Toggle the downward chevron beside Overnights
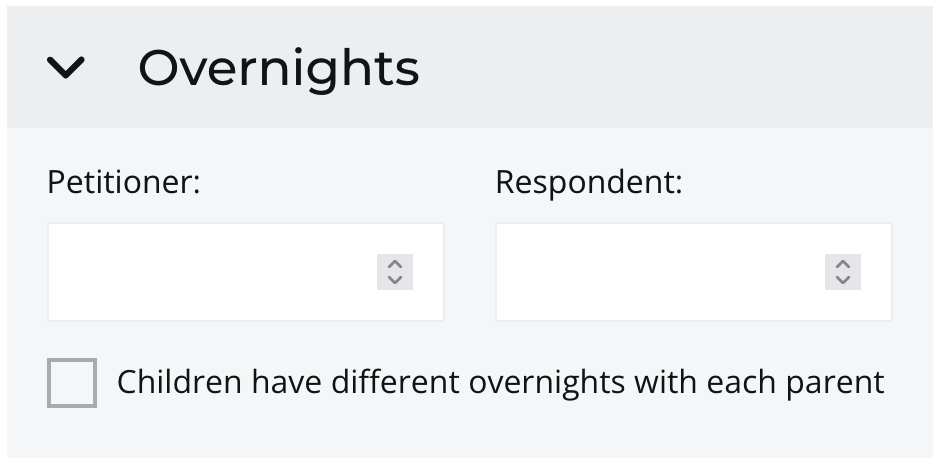Image resolution: width=938 pixels, height=464 pixels. tap(67, 68)
